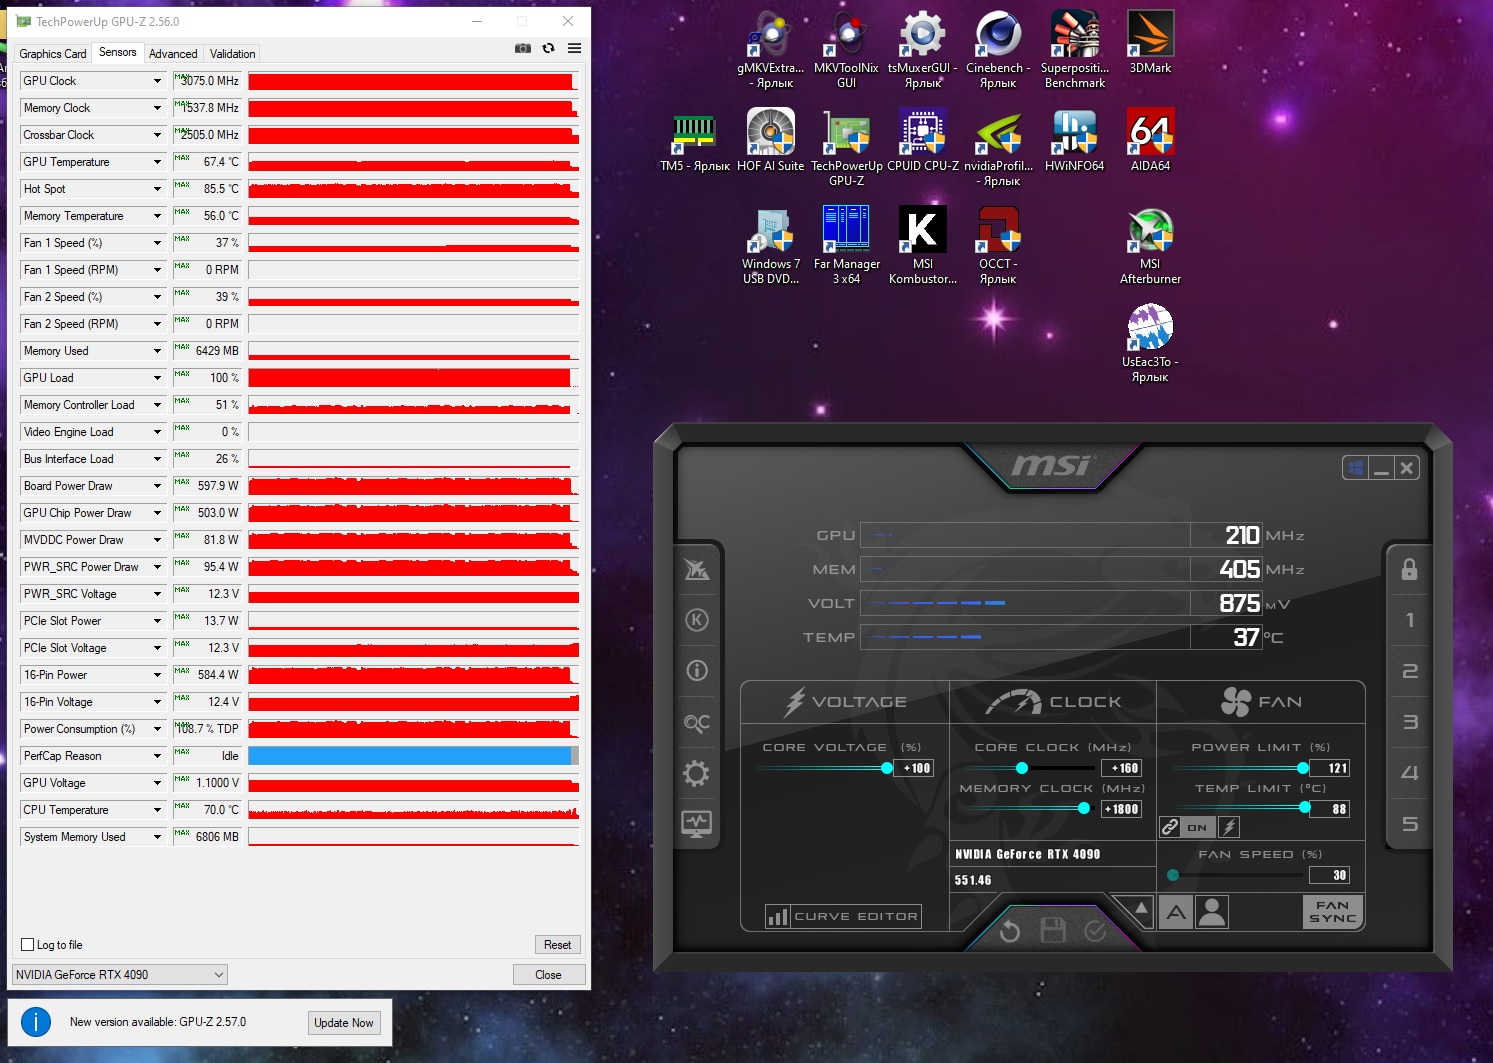
Task: Select the TechPowerUp GPU-Z desktop icon
Action: 846,147
